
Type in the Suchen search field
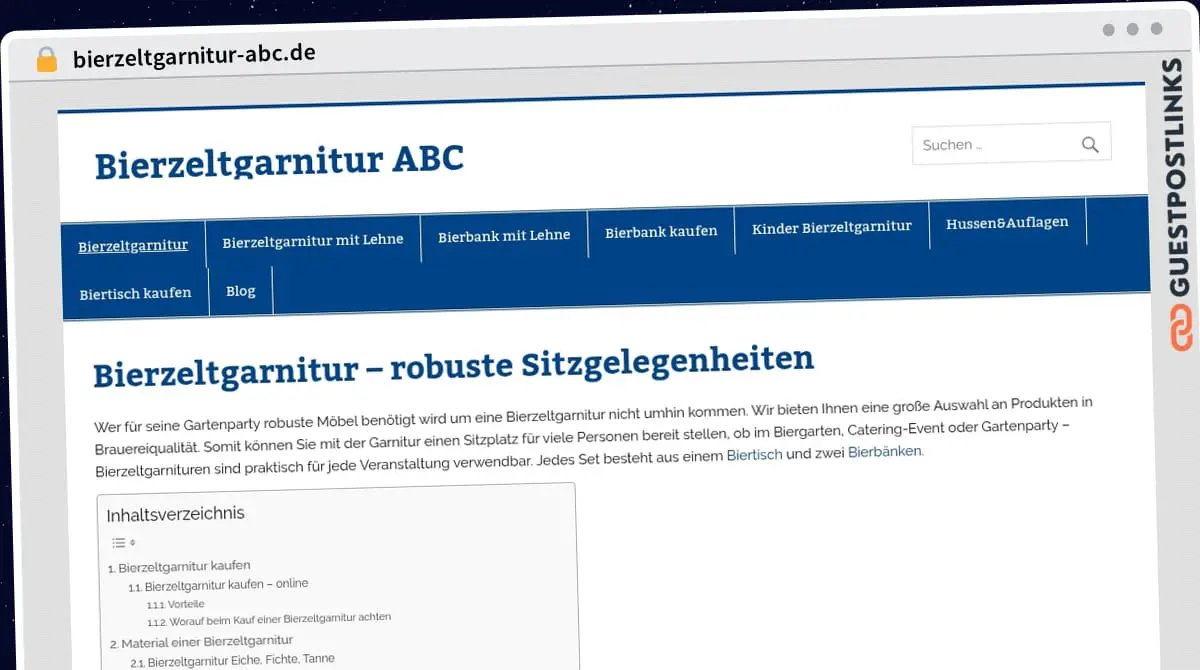click(990, 145)
